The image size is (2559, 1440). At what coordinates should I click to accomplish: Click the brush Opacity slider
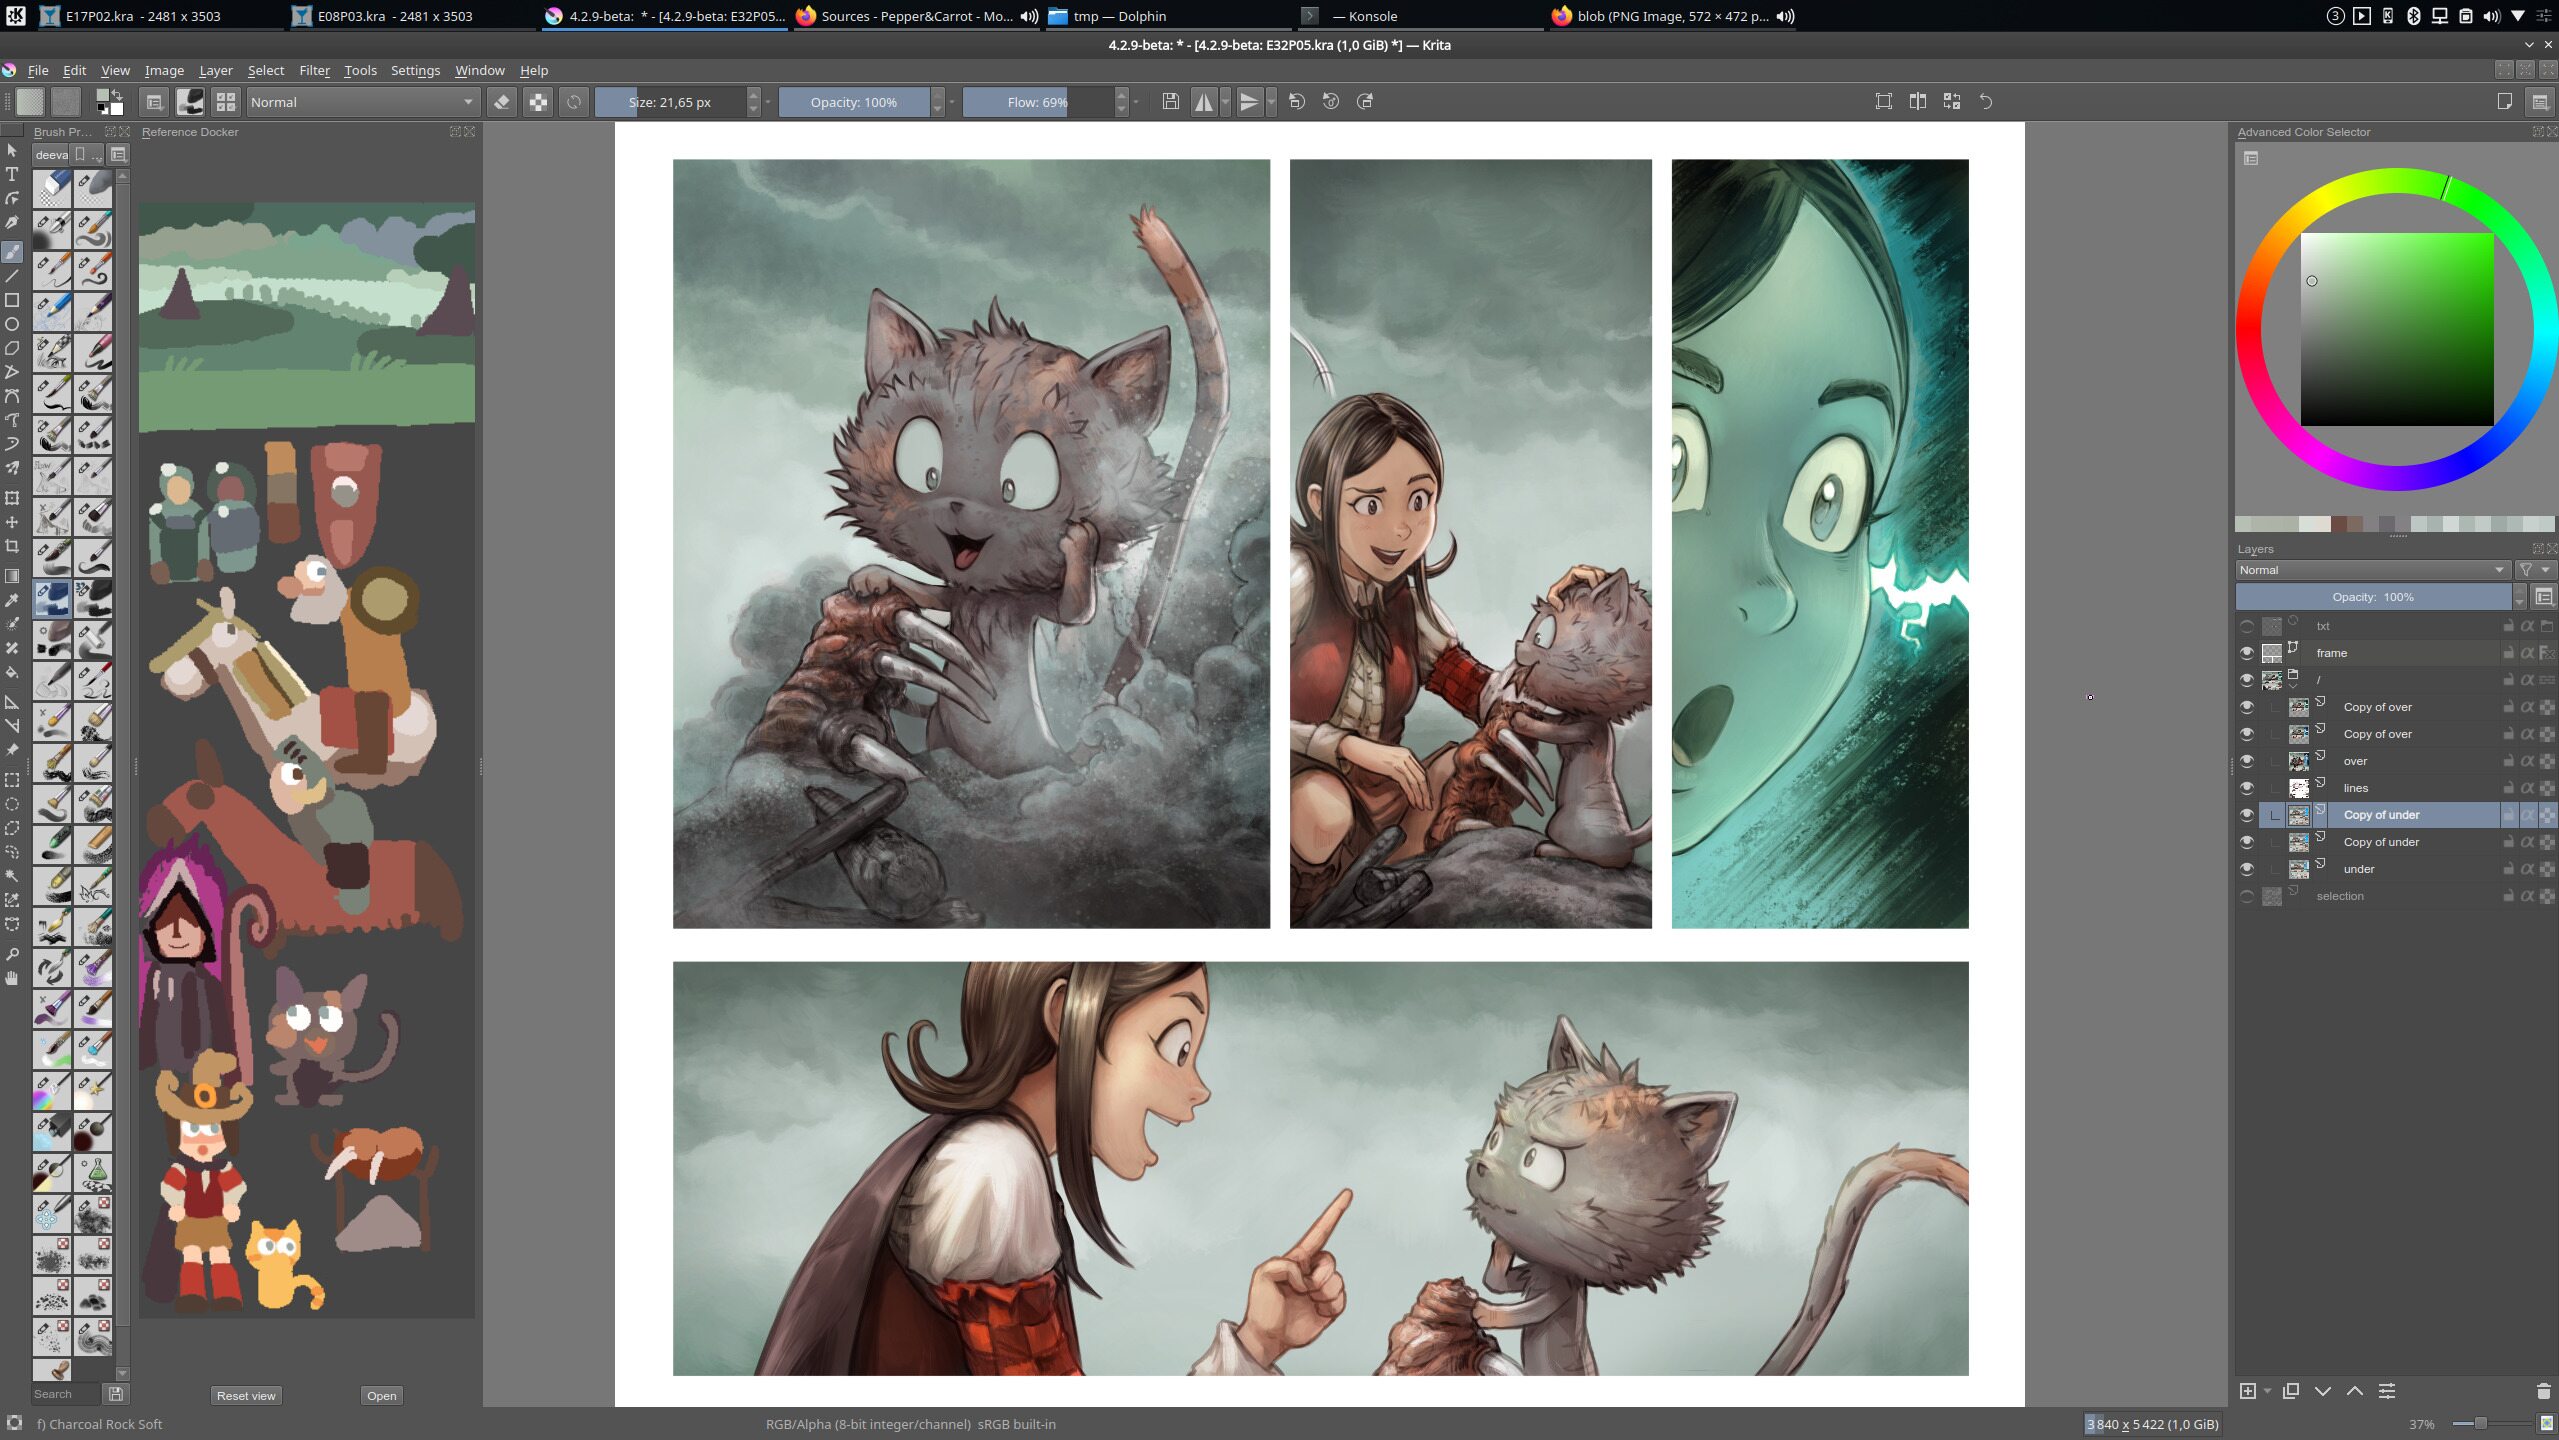coord(853,102)
